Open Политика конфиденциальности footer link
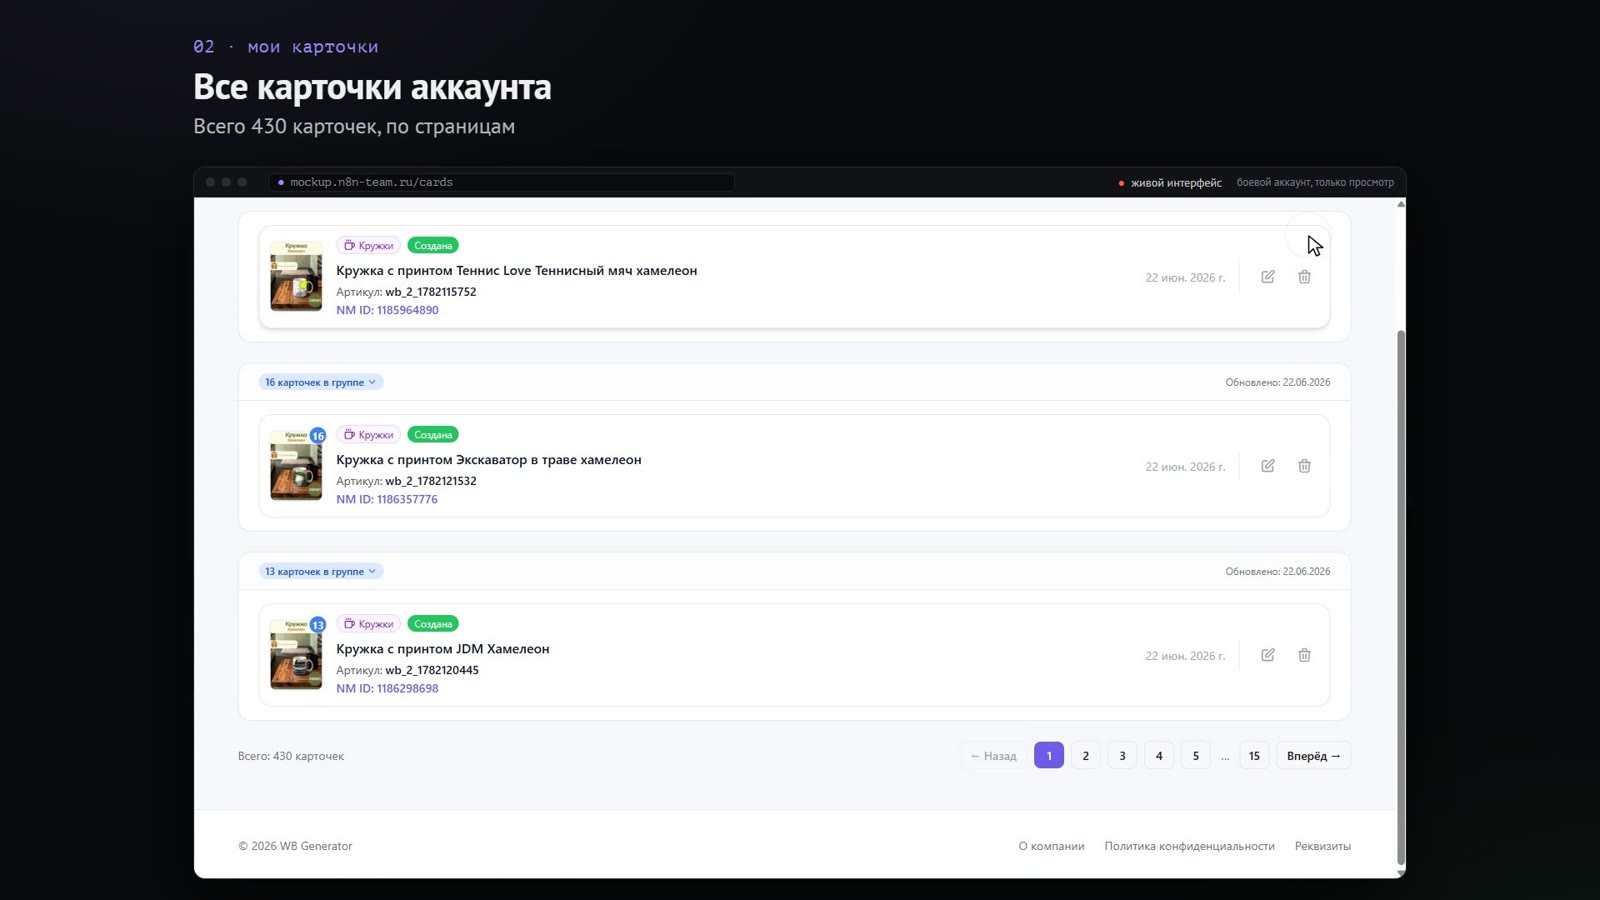This screenshot has height=900, width=1600. (x=1189, y=846)
